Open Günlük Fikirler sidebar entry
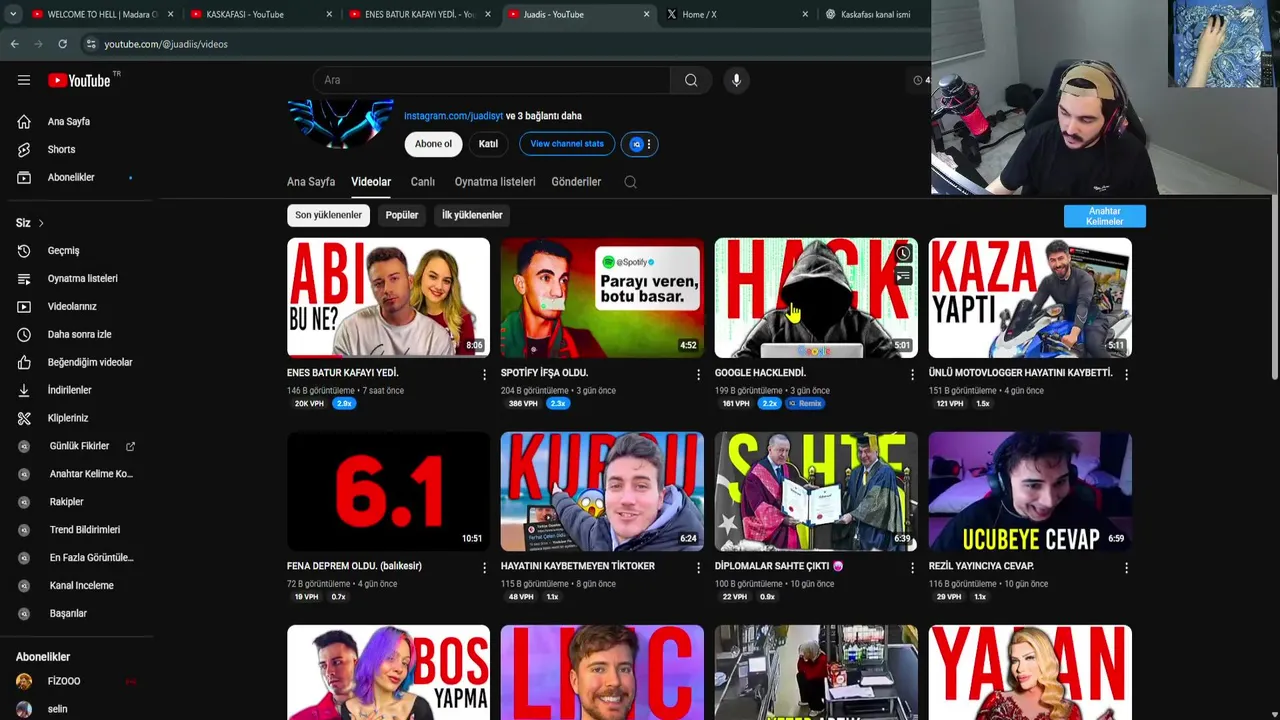This screenshot has width=1280, height=720. (x=77, y=446)
